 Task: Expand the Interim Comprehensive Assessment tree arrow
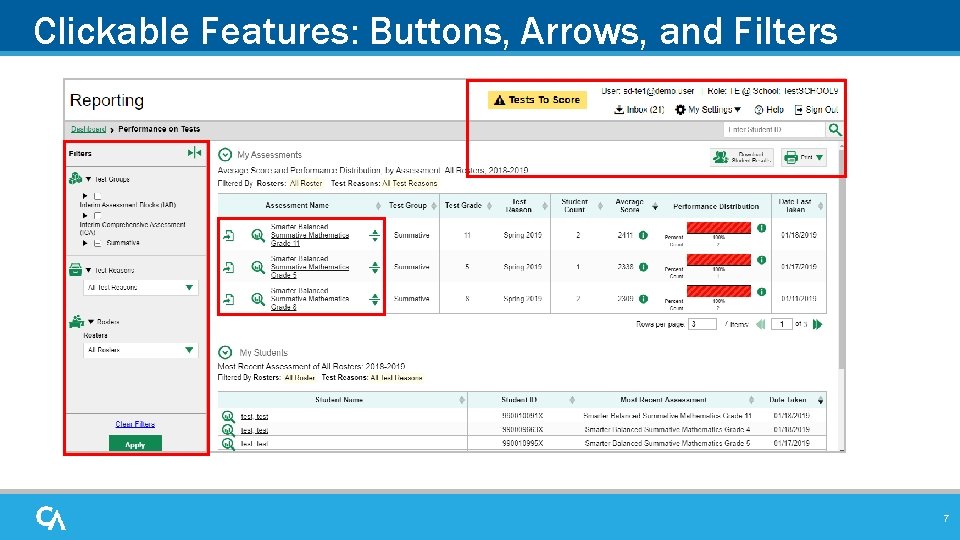[x=85, y=216]
